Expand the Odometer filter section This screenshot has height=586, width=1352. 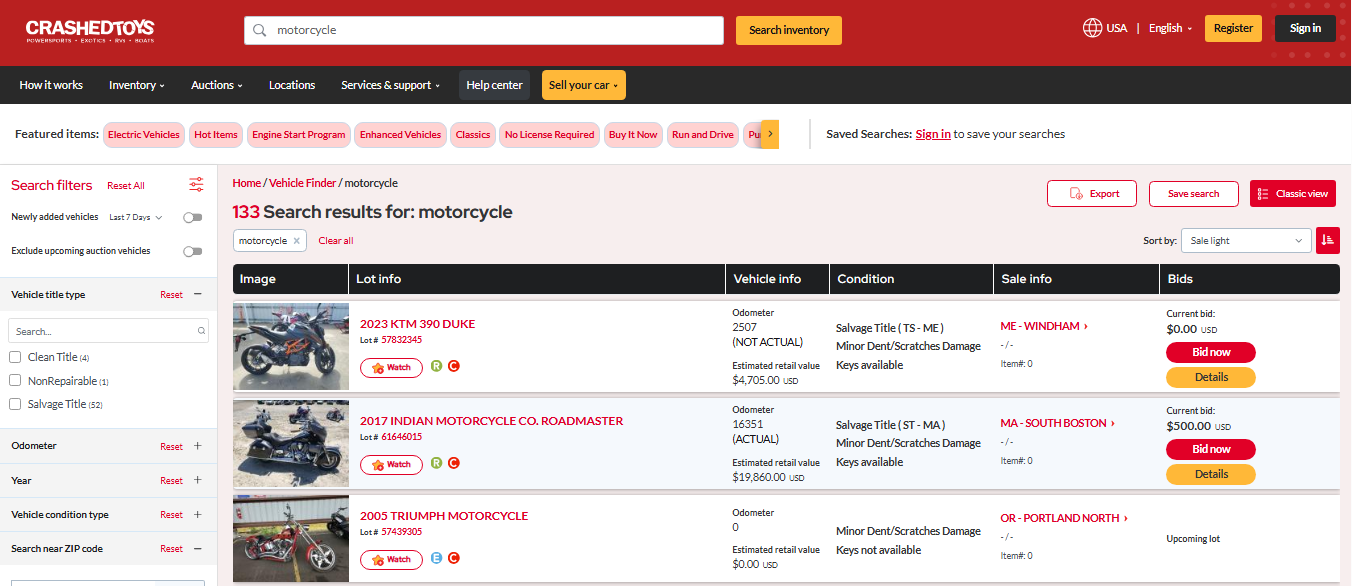[x=197, y=446]
